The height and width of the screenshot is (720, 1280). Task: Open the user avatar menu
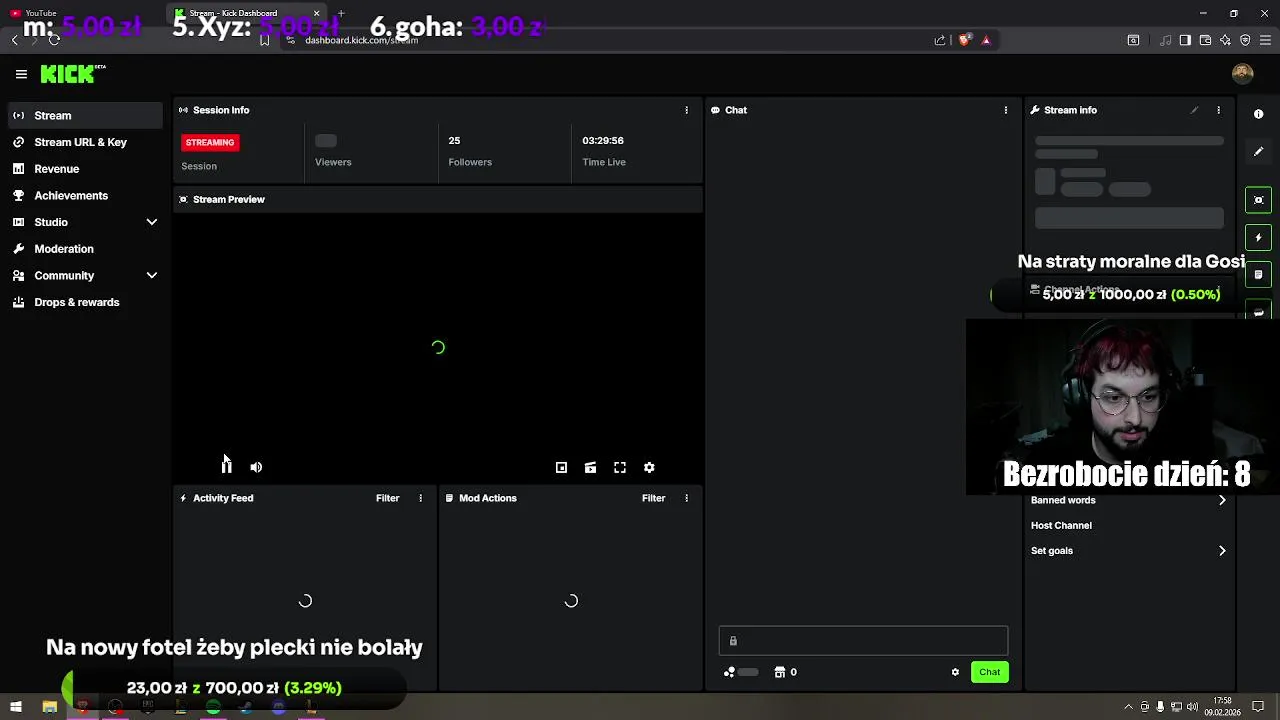pyautogui.click(x=1243, y=74)
